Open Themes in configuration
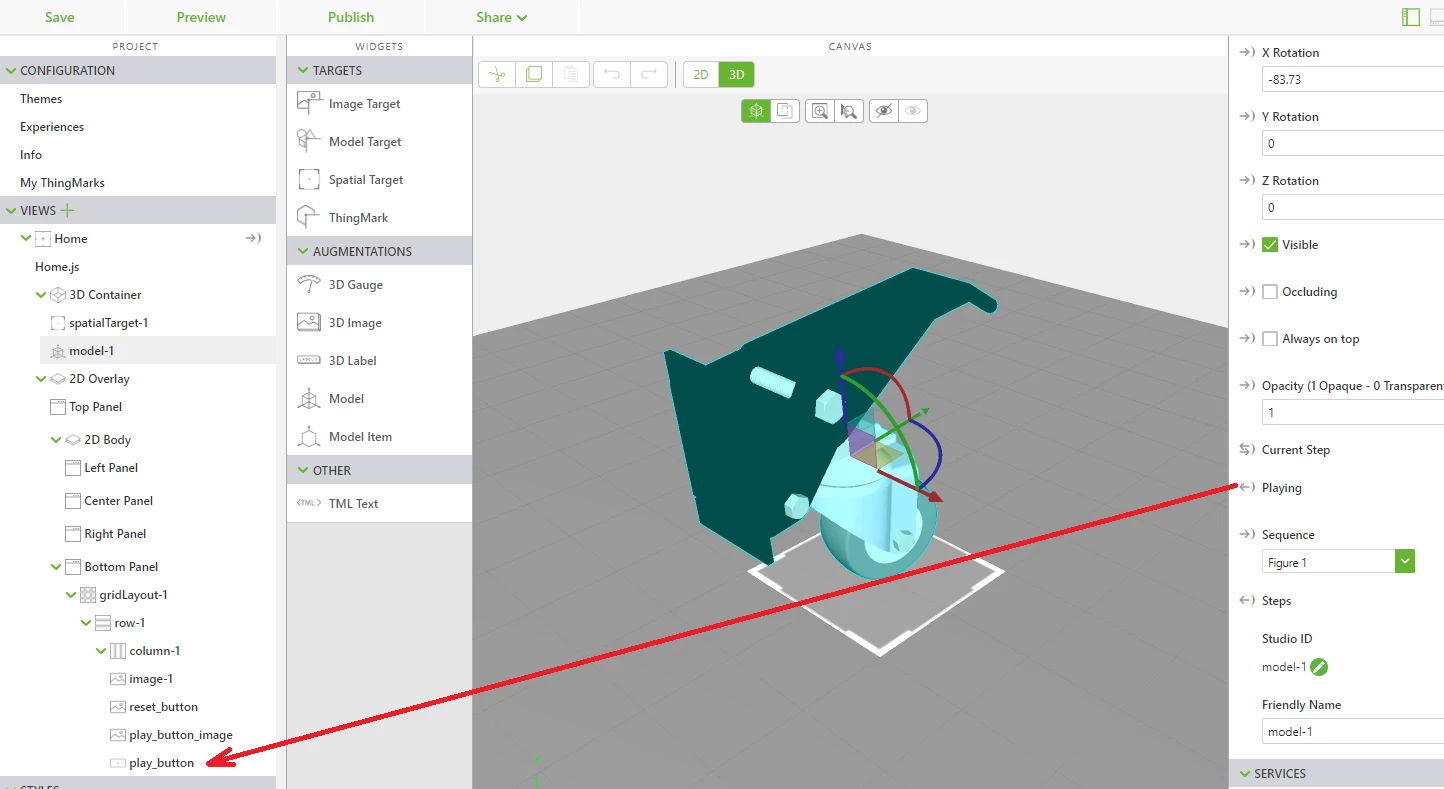 click(41, 98)
